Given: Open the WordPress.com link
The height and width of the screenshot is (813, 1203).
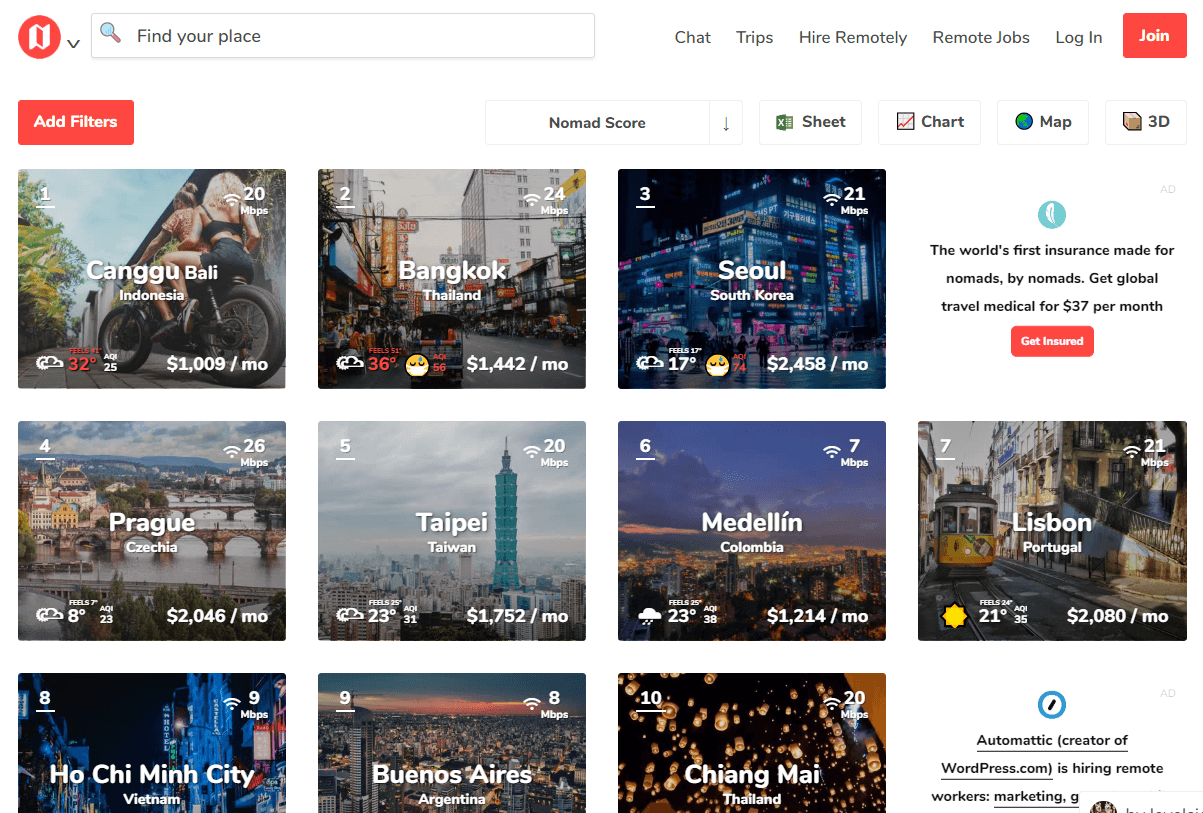Looking at the screenshot, I should tap(996, 767).
